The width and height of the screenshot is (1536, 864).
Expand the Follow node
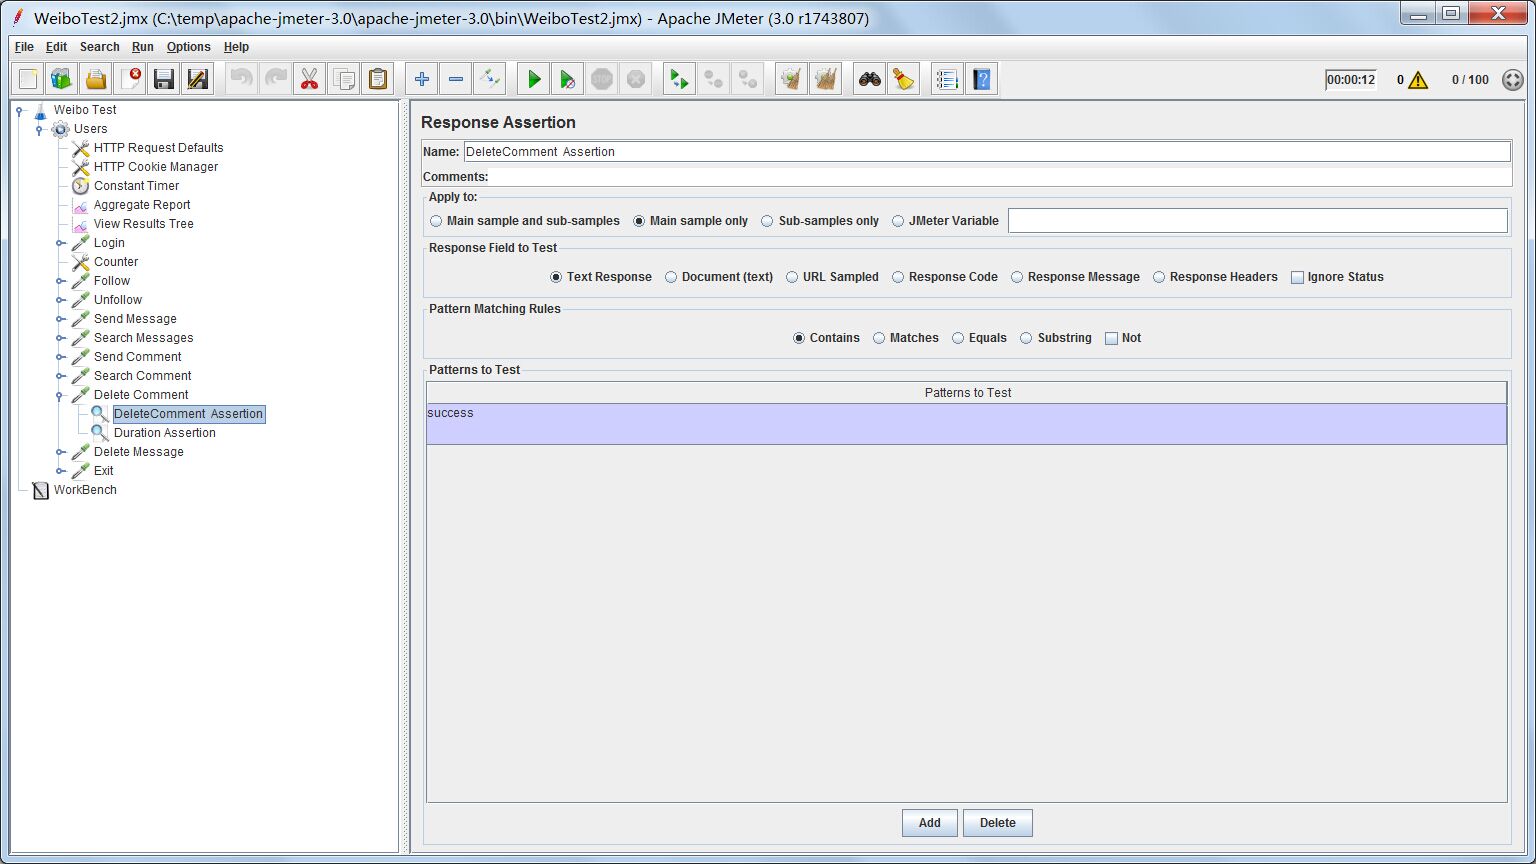60,281
